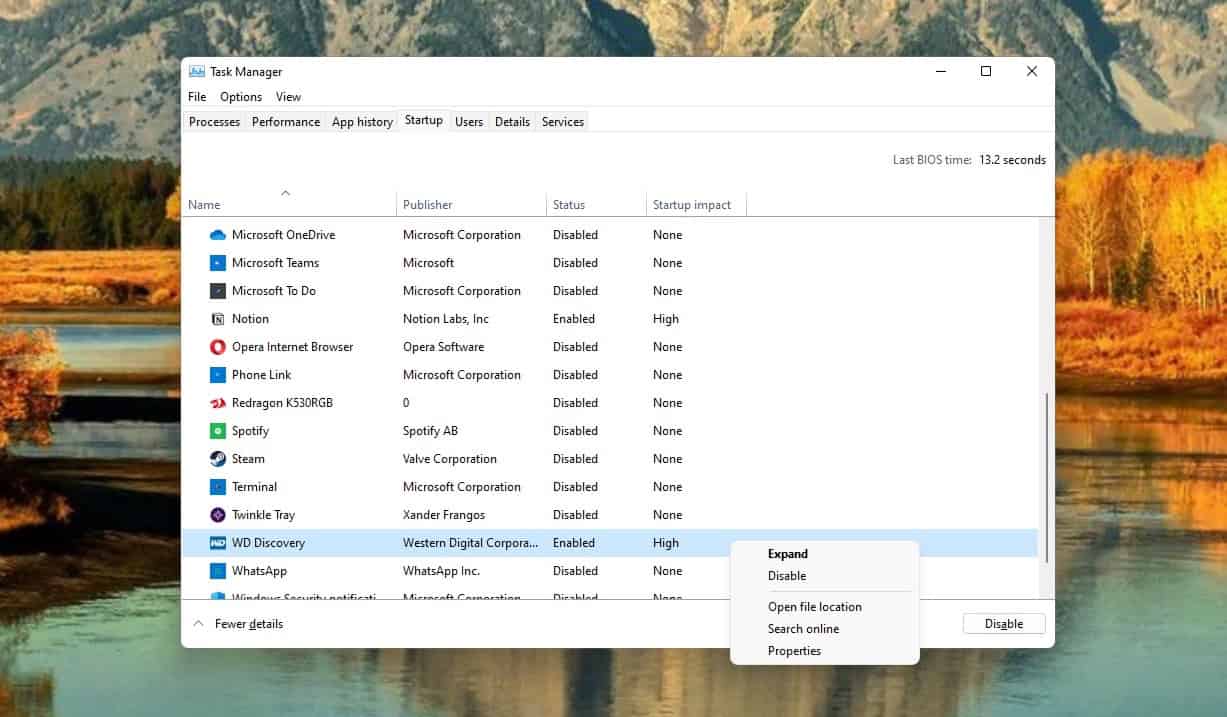Expand the WD Discovery context menu item
This screenshot has height=717, width=1227.
pyautogui.click(x=787, y=553)
